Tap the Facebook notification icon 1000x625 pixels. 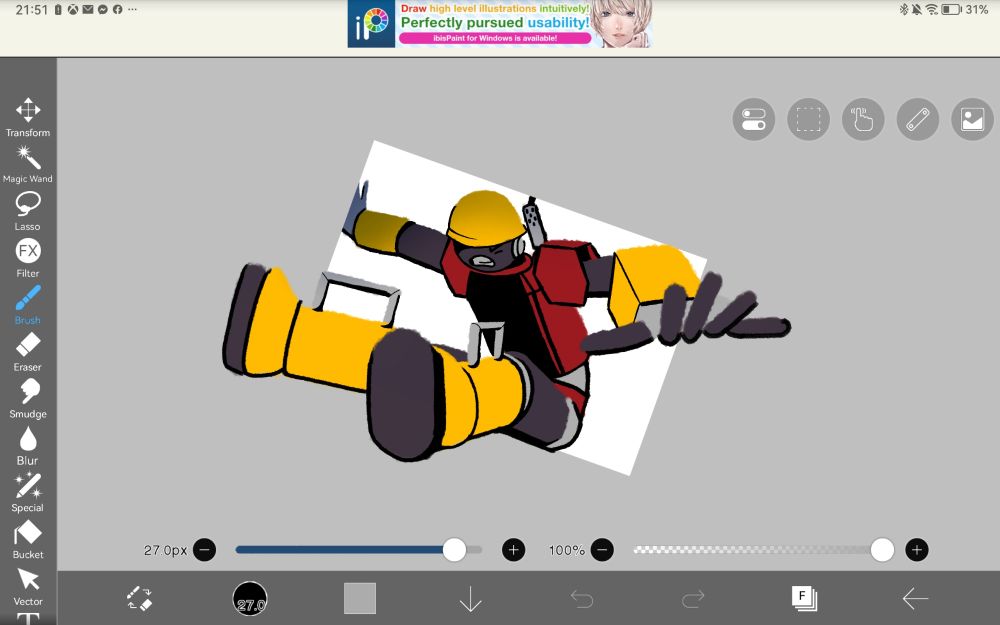pos(117,10)
